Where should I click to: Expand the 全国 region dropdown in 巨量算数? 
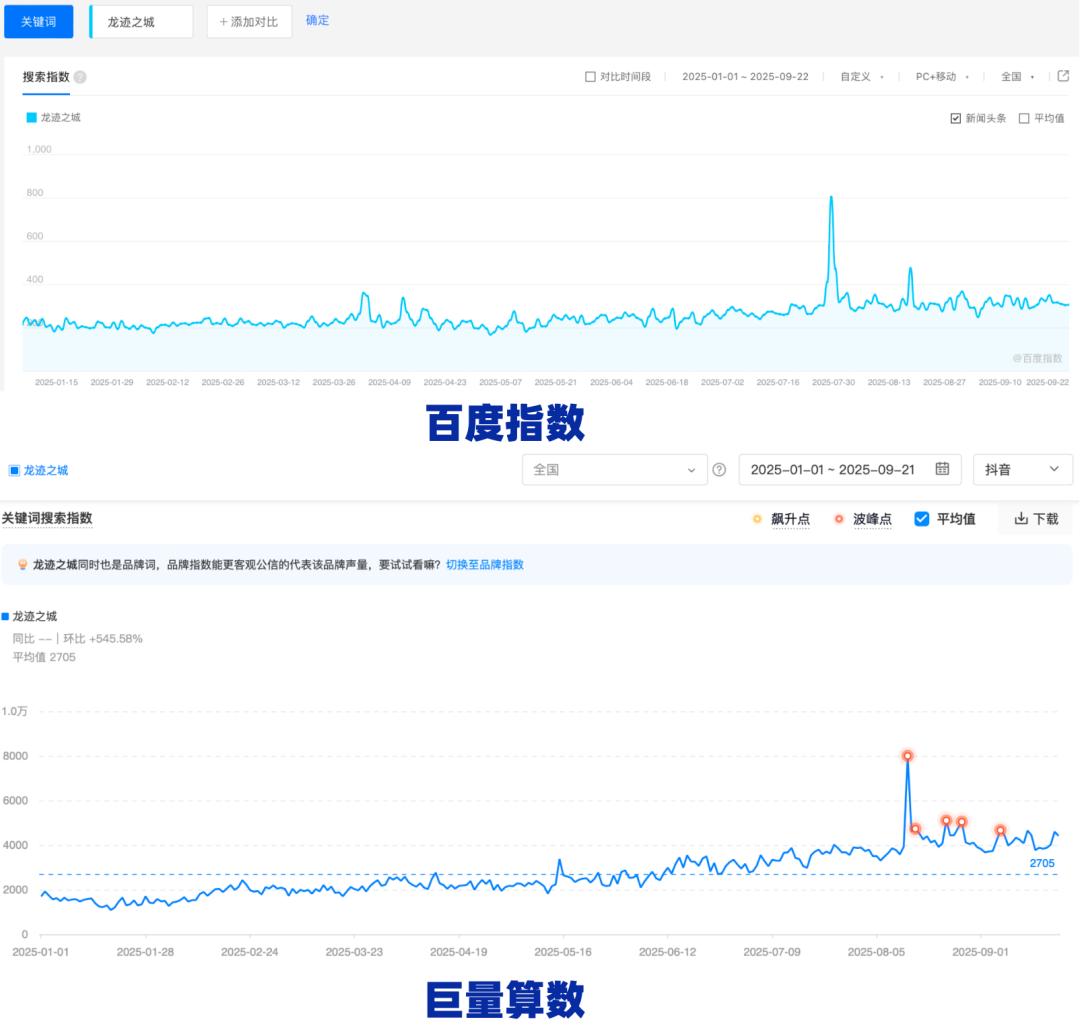click(x=614, y=469)
